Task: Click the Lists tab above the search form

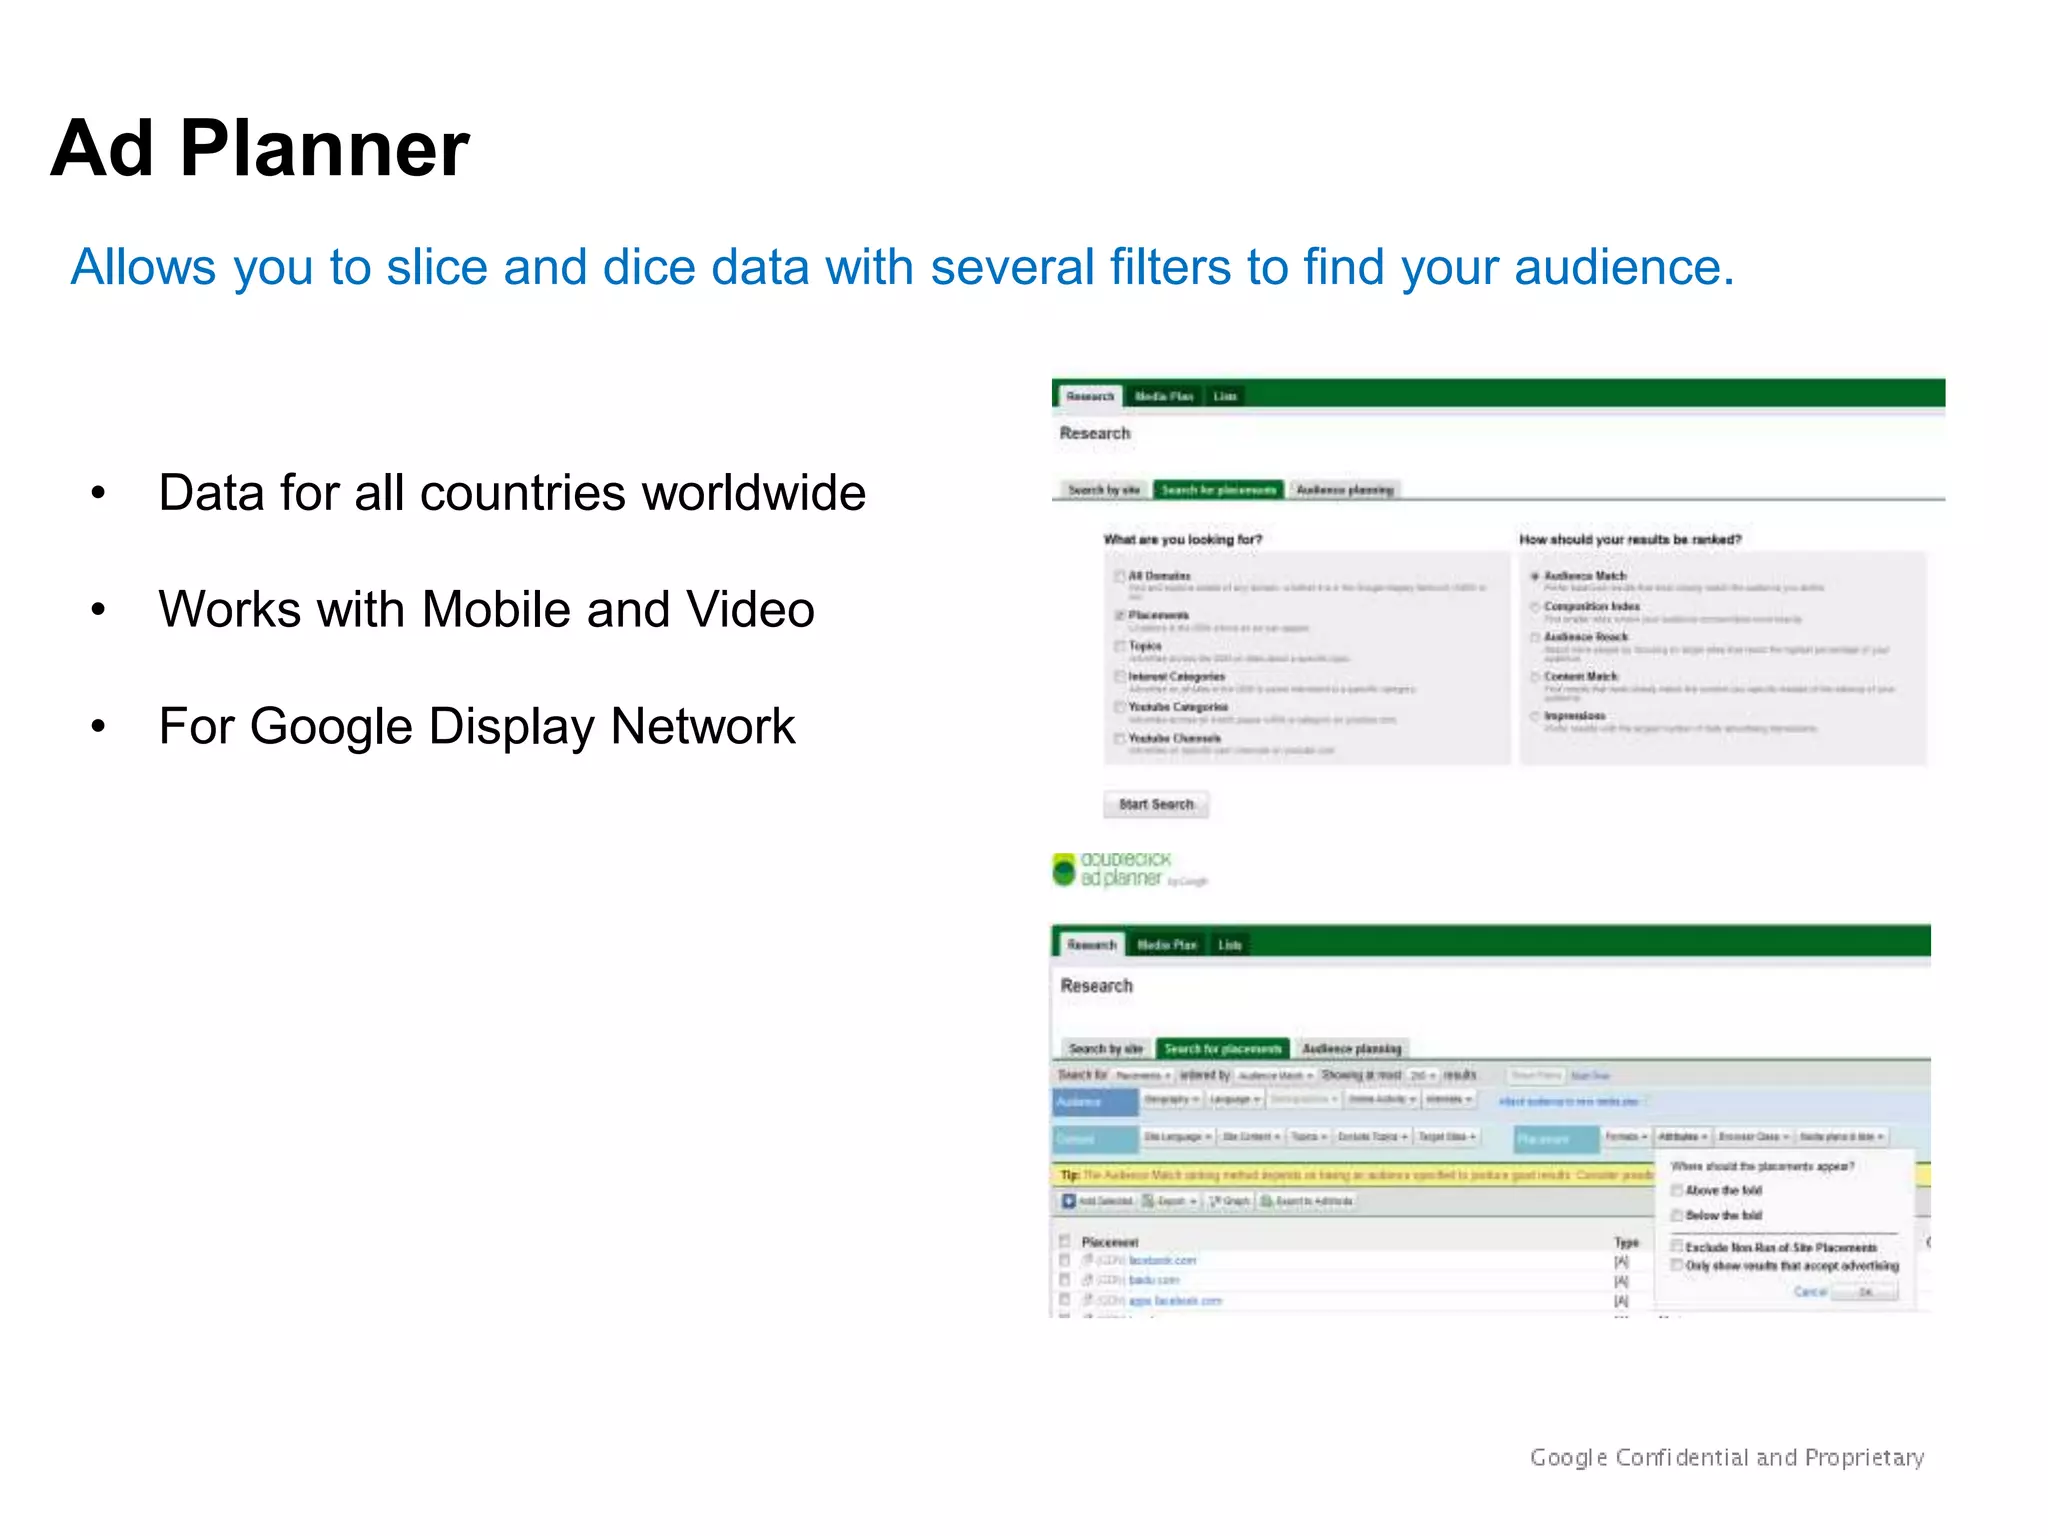Action: click(1226, 396)
